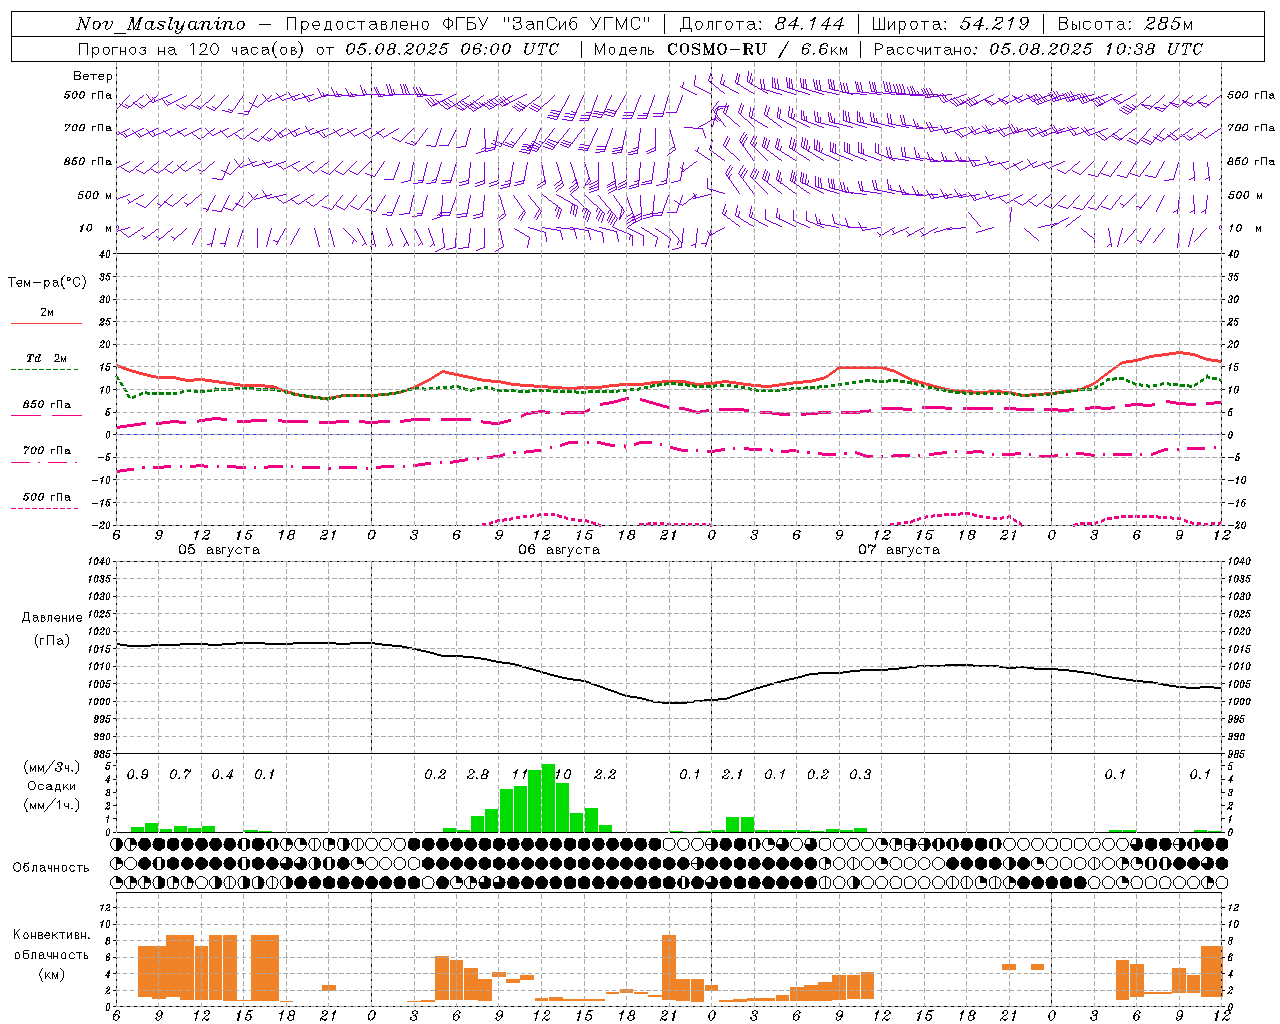Select the COSMO-RU model name
Image resolution: width=1280 pixels, height=1024 pixels.
pyautogui.click(x=717, y=49)
